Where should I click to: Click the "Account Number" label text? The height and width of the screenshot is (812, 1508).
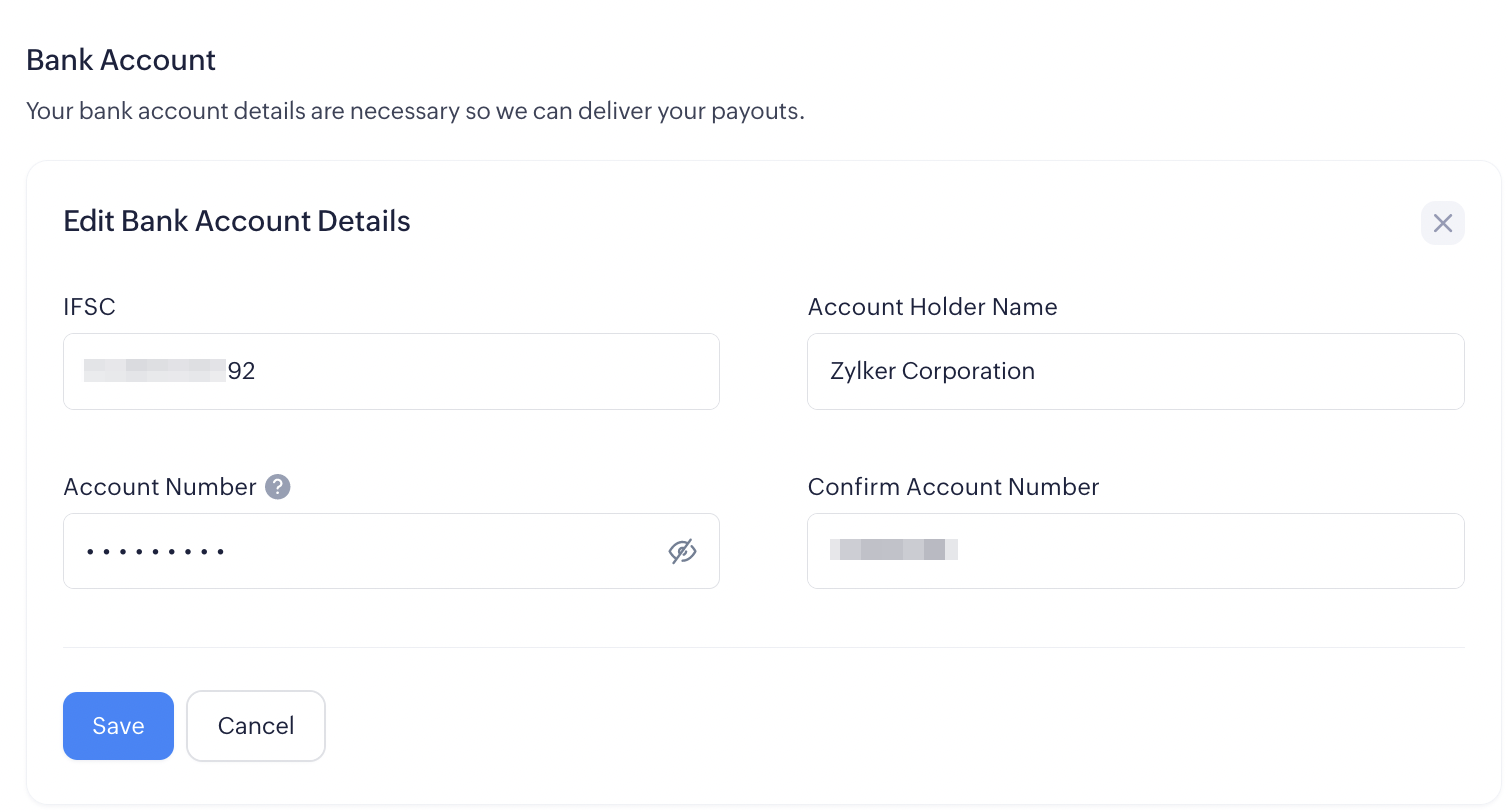(x=160, y=487)
